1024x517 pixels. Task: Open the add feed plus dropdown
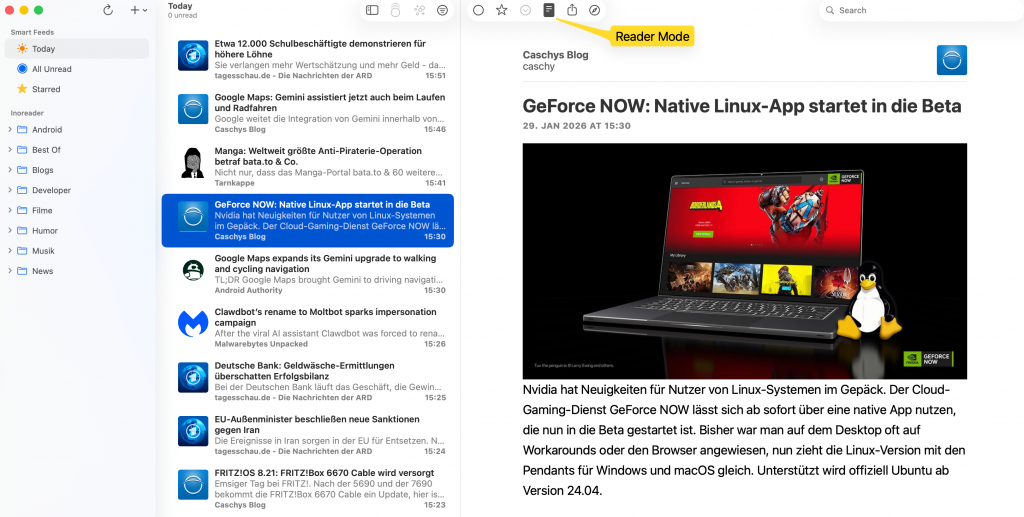tap(138, 10)
